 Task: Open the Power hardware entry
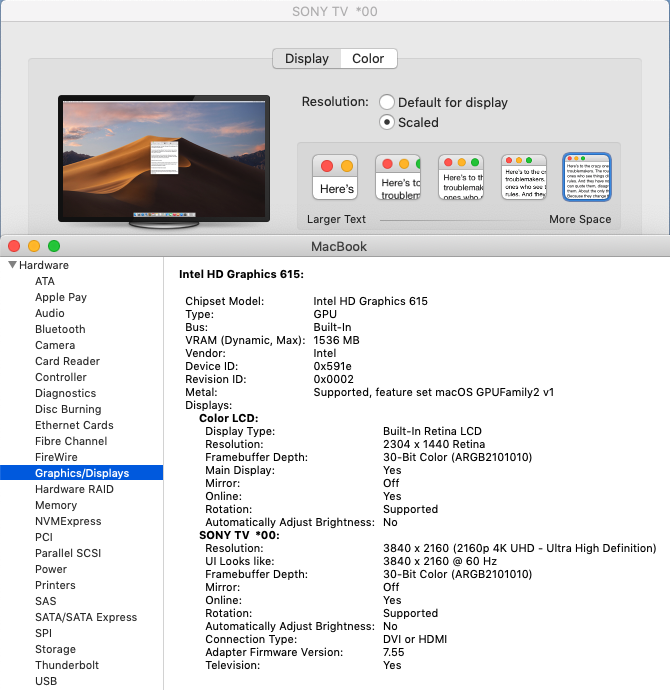pyautogui.click(x=51, y=569)
